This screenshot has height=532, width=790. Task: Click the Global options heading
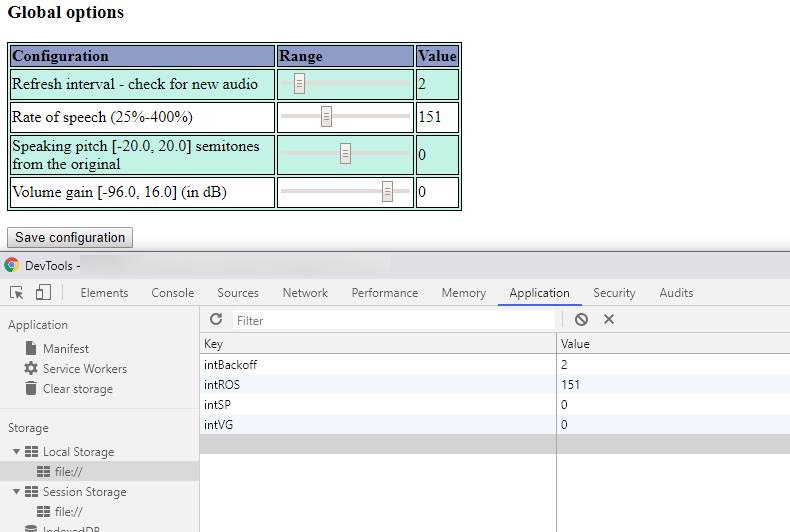coord(65,12)
